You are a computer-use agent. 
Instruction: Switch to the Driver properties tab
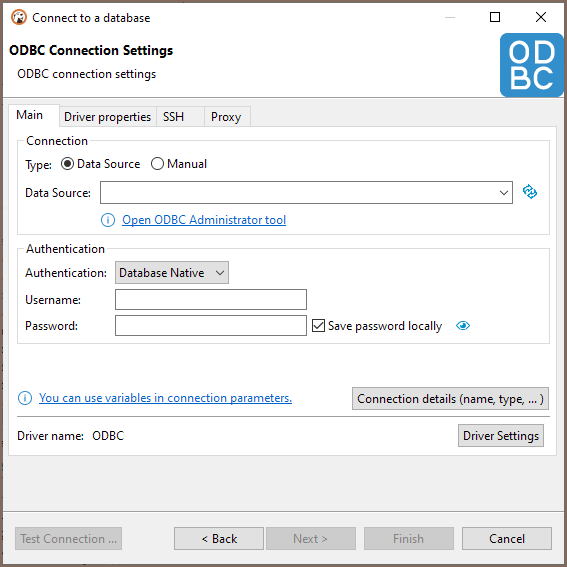click(x=107, y=117)
